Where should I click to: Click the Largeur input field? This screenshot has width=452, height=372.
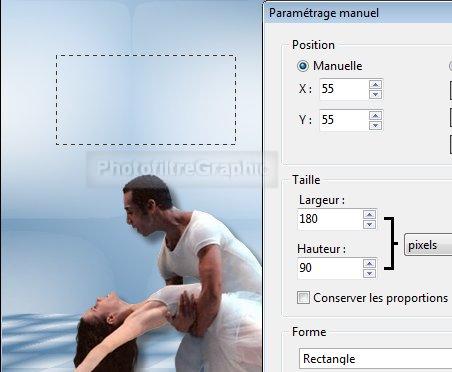click(329, 219)
